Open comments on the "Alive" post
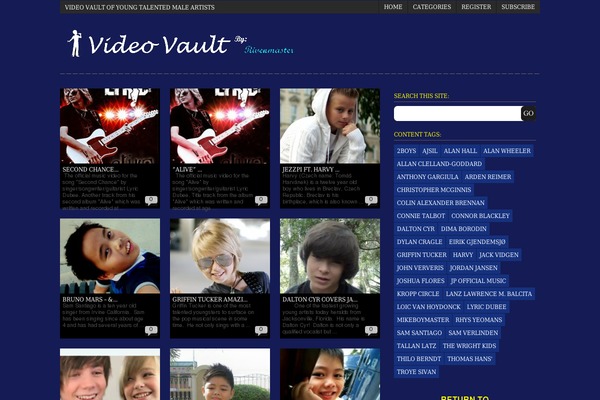 (x=261, y=200)
